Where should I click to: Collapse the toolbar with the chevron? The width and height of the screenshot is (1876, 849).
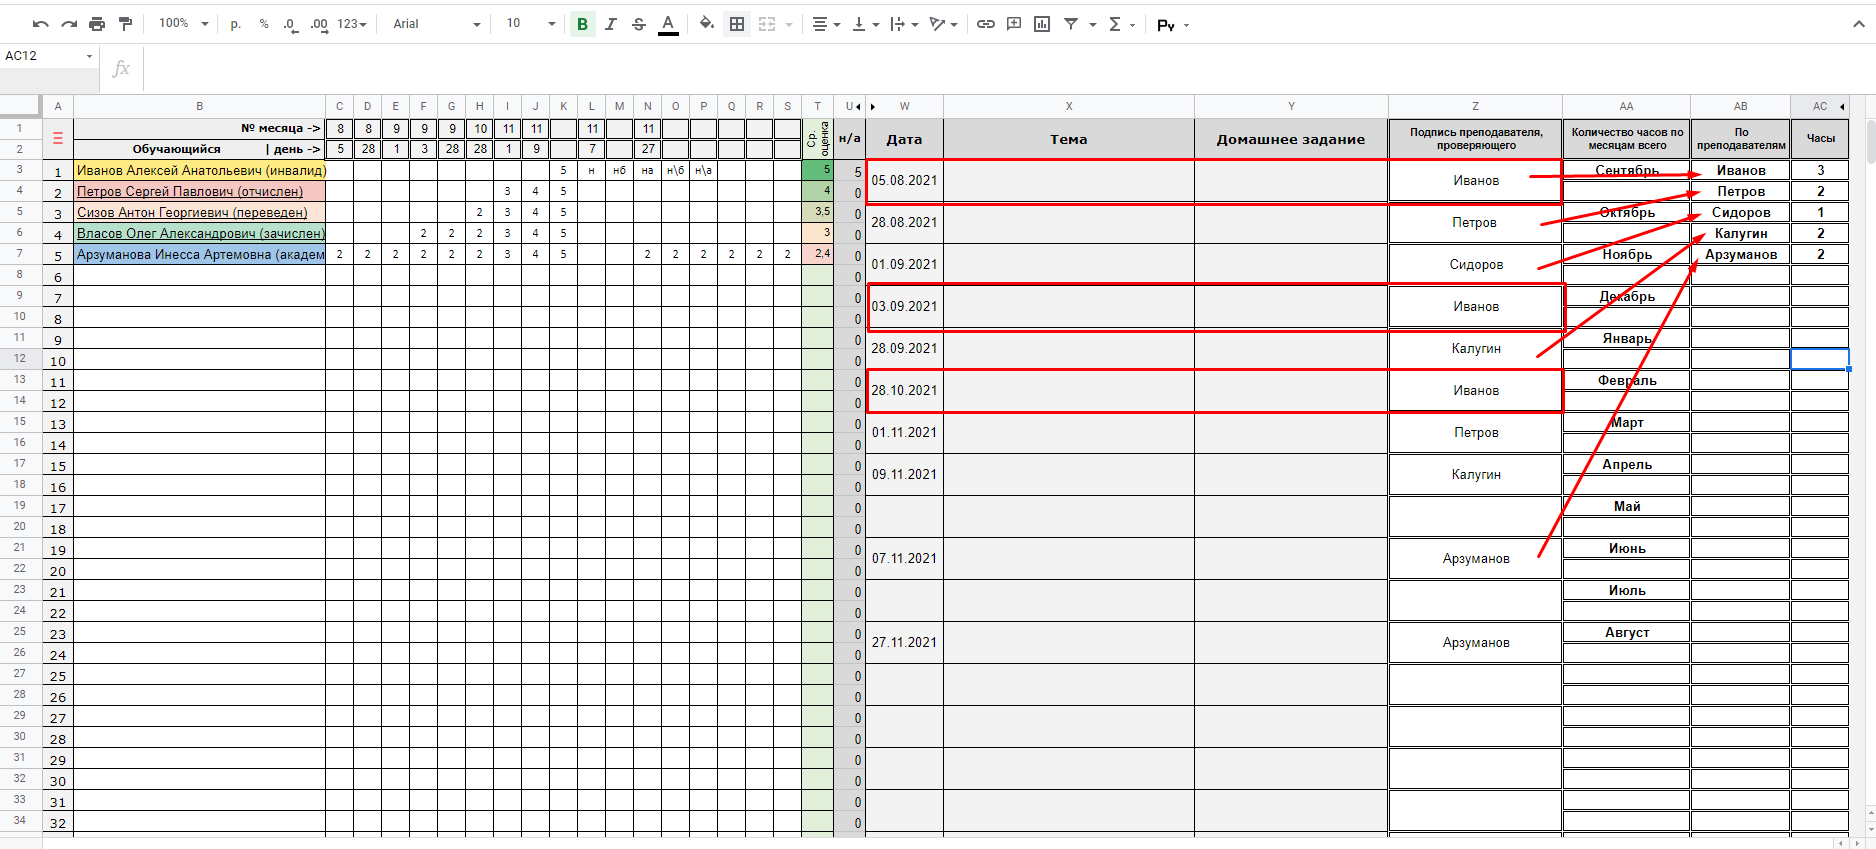tap(1859, 24)
